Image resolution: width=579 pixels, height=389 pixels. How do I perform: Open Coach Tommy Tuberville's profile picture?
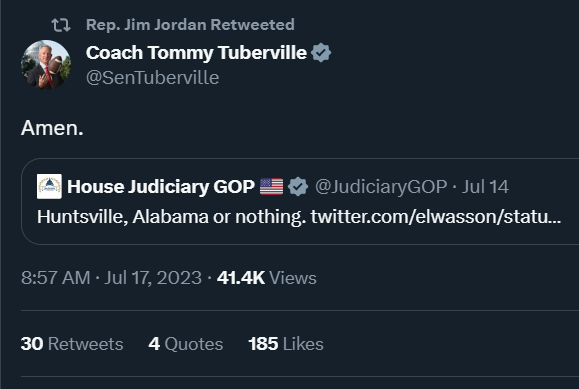46,65
